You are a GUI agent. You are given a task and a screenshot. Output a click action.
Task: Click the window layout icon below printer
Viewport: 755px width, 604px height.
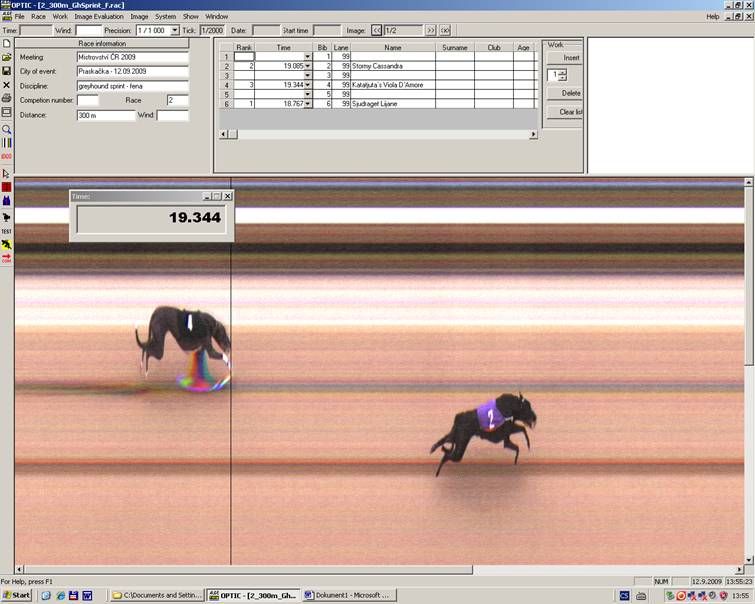(6, 112)
